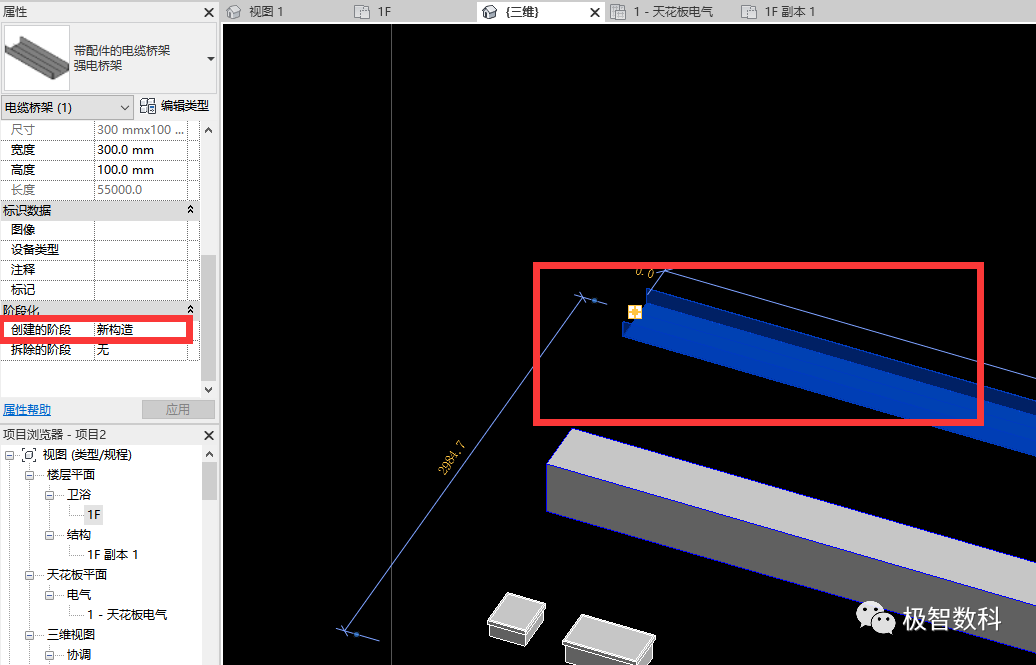
Task: Close the 属性 properties panel
Action: (x=209, y=12)
